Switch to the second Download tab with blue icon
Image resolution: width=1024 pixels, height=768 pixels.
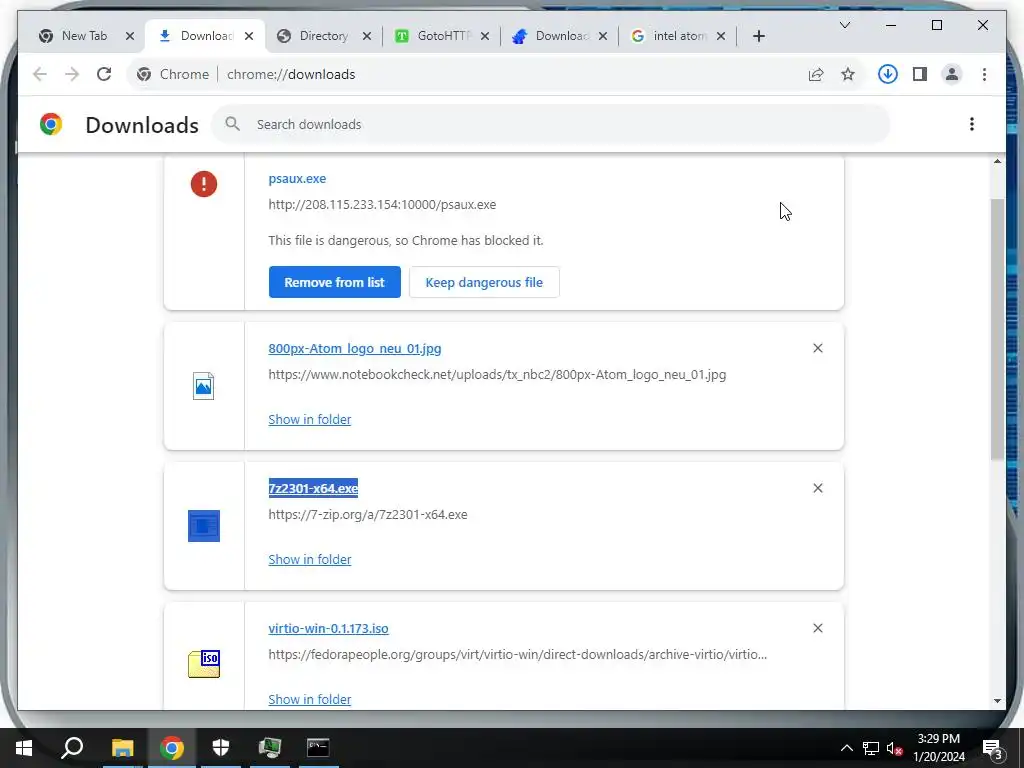(x=562, y=36)
